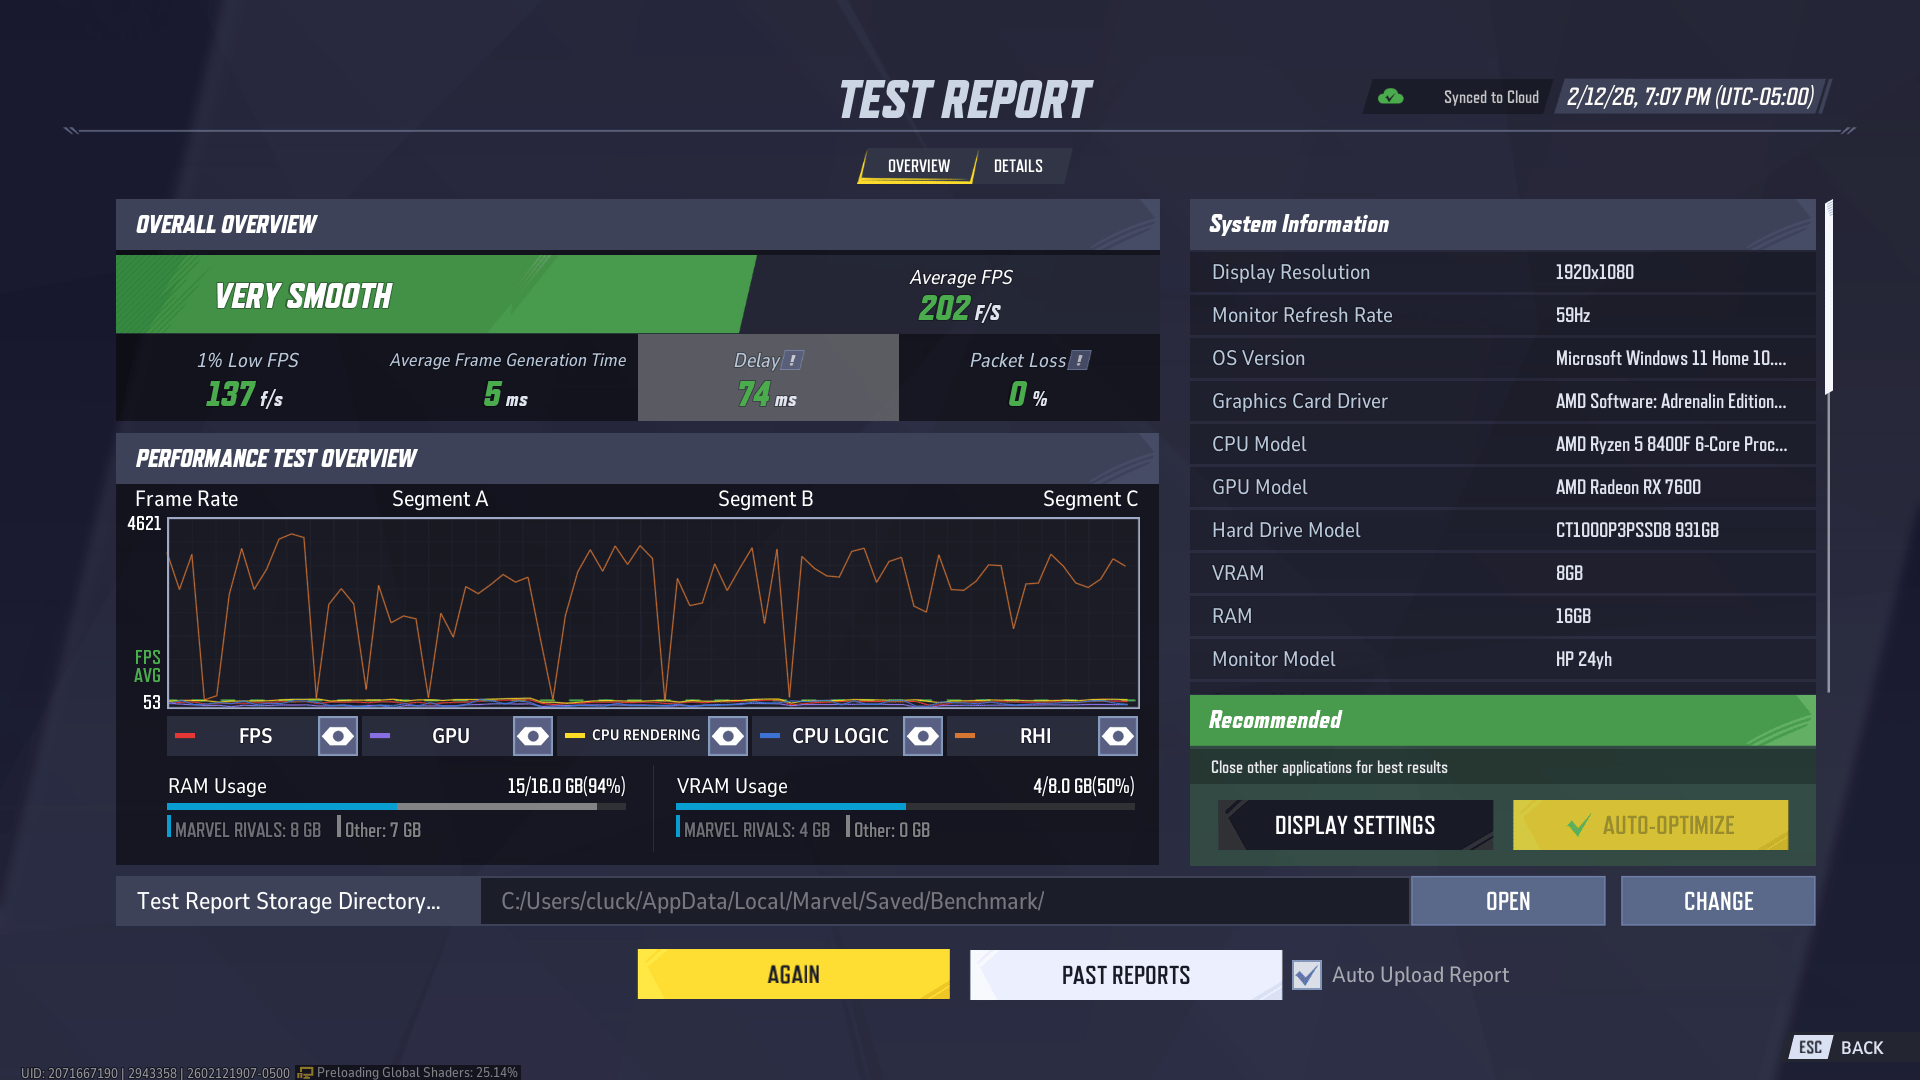Click the blue CPU Logic legend swatch

pos(770,736)
